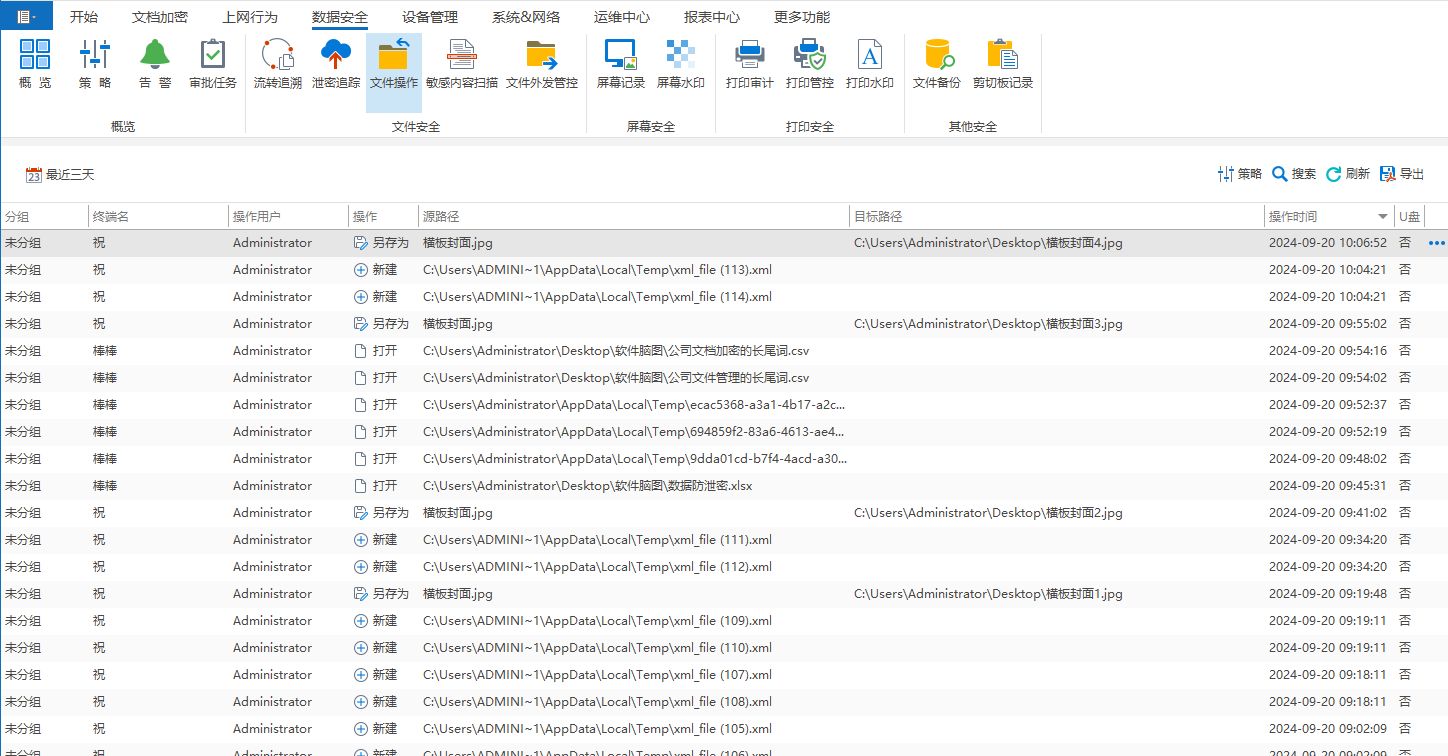Sort by the 终端名 column header

(x=158, y=216)
